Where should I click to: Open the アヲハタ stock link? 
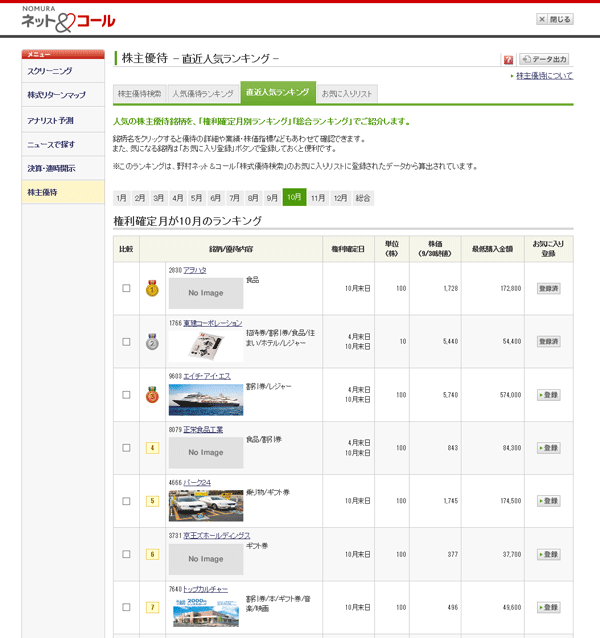tap(195, 270)
